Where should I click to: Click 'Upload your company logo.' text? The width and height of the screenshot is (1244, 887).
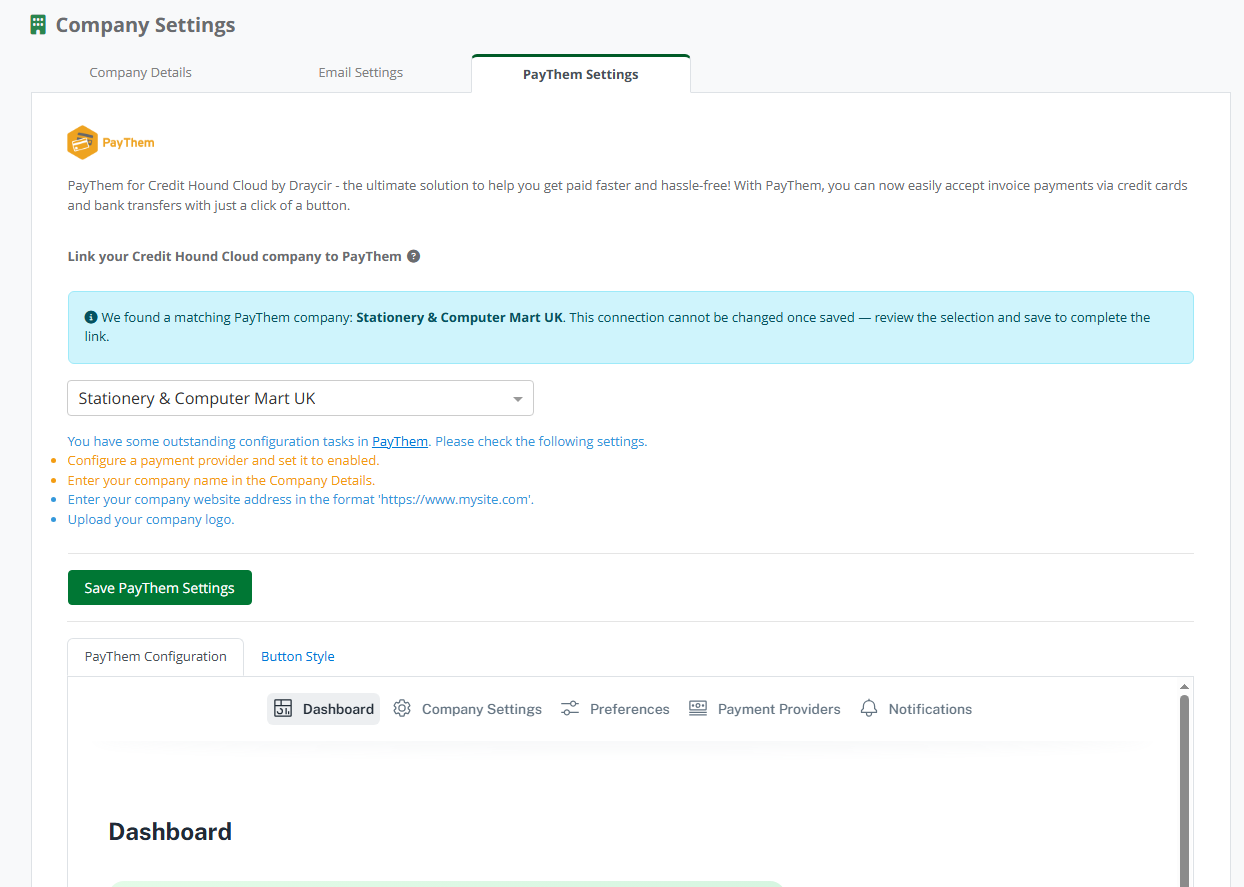pos(151,519)
